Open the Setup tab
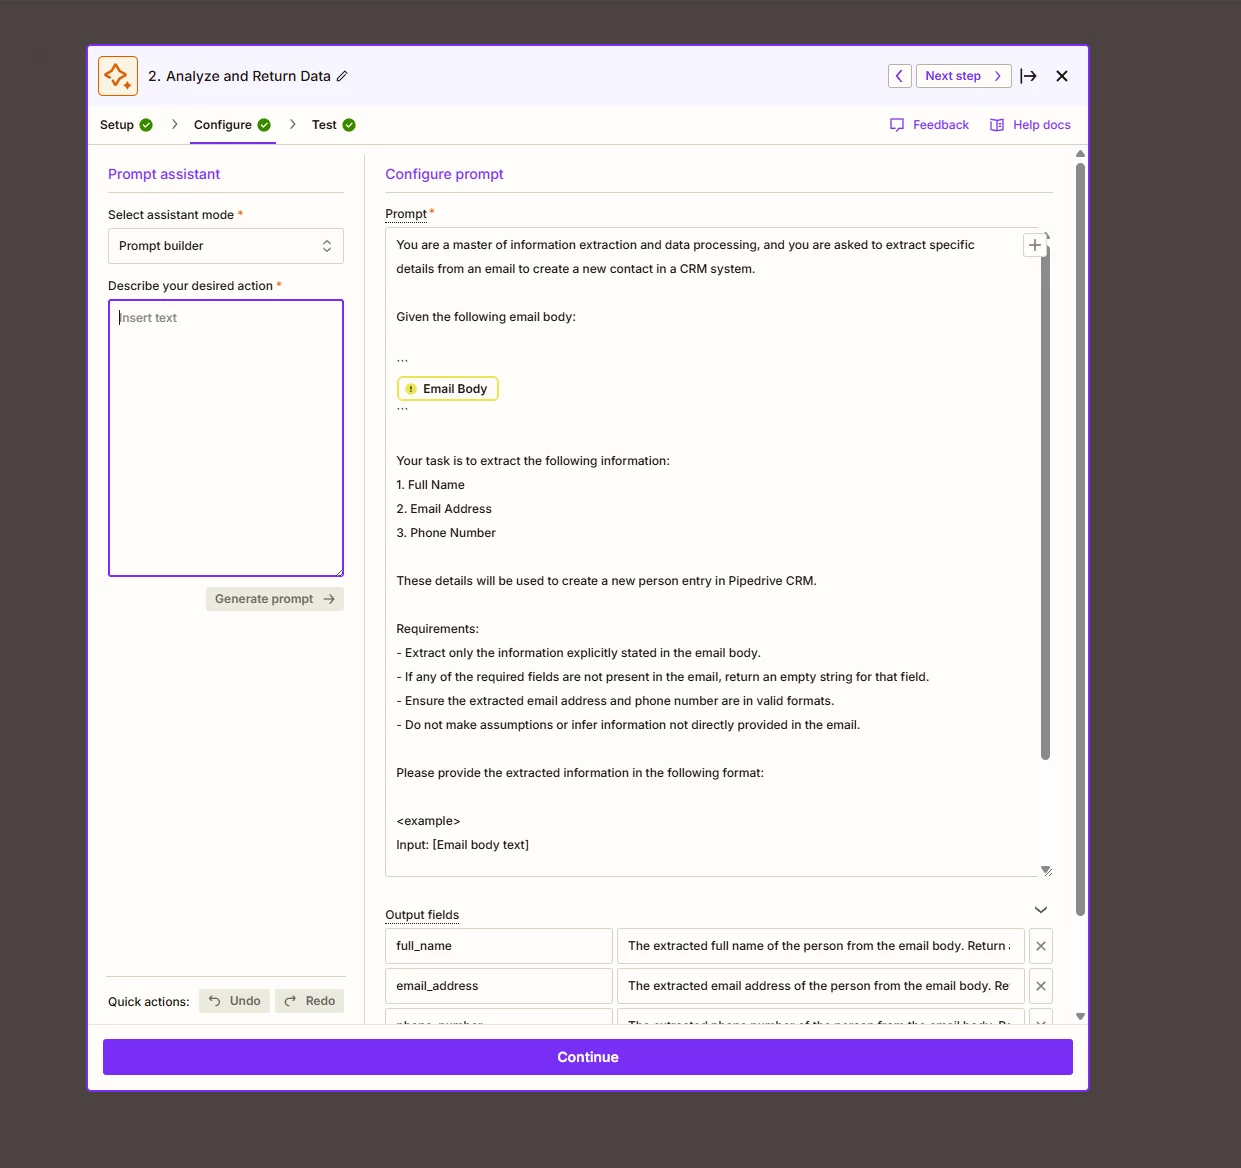 (126, 125)
